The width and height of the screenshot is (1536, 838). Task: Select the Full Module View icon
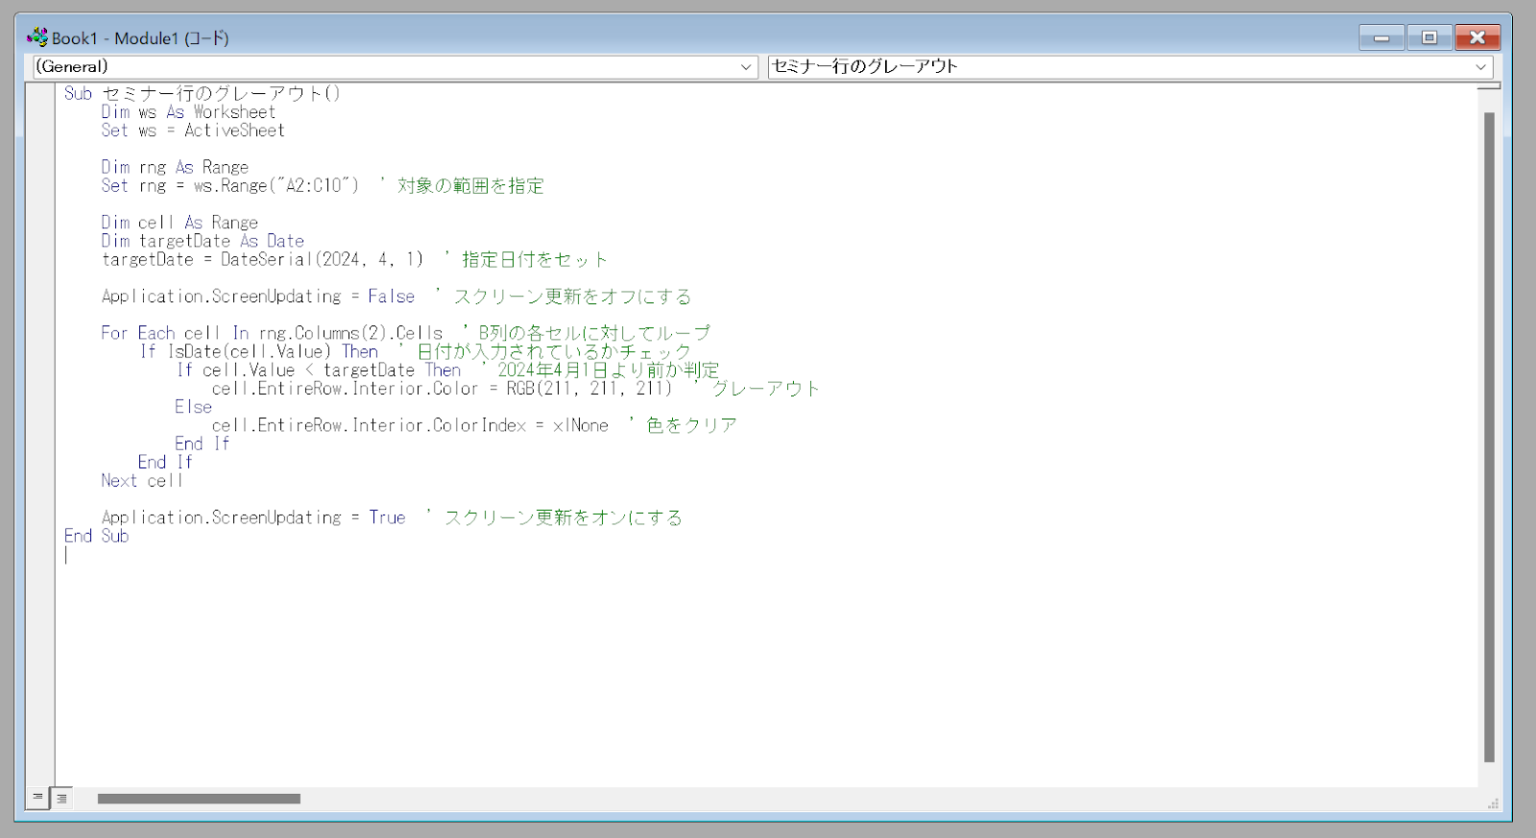point(60,797)
